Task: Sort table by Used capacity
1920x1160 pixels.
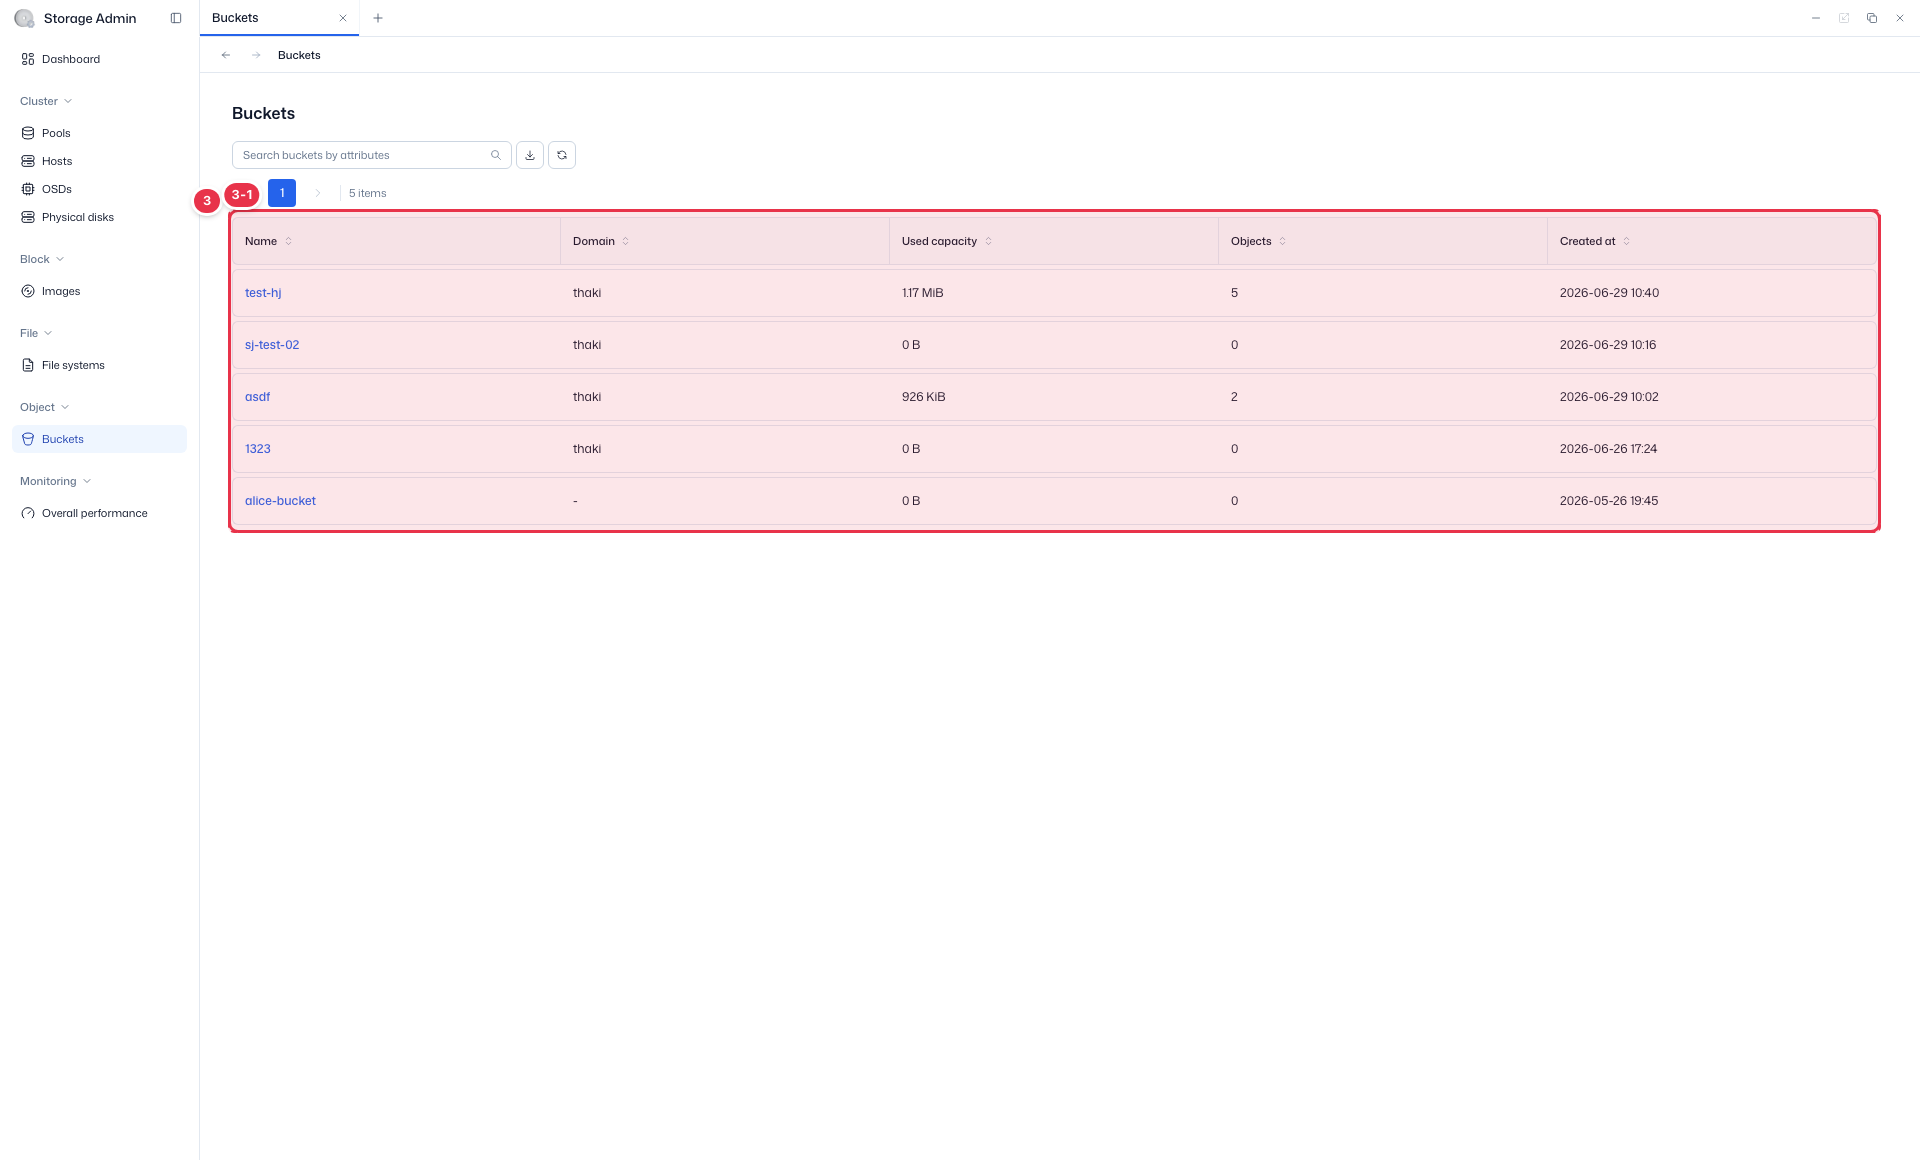Action: 989,241
